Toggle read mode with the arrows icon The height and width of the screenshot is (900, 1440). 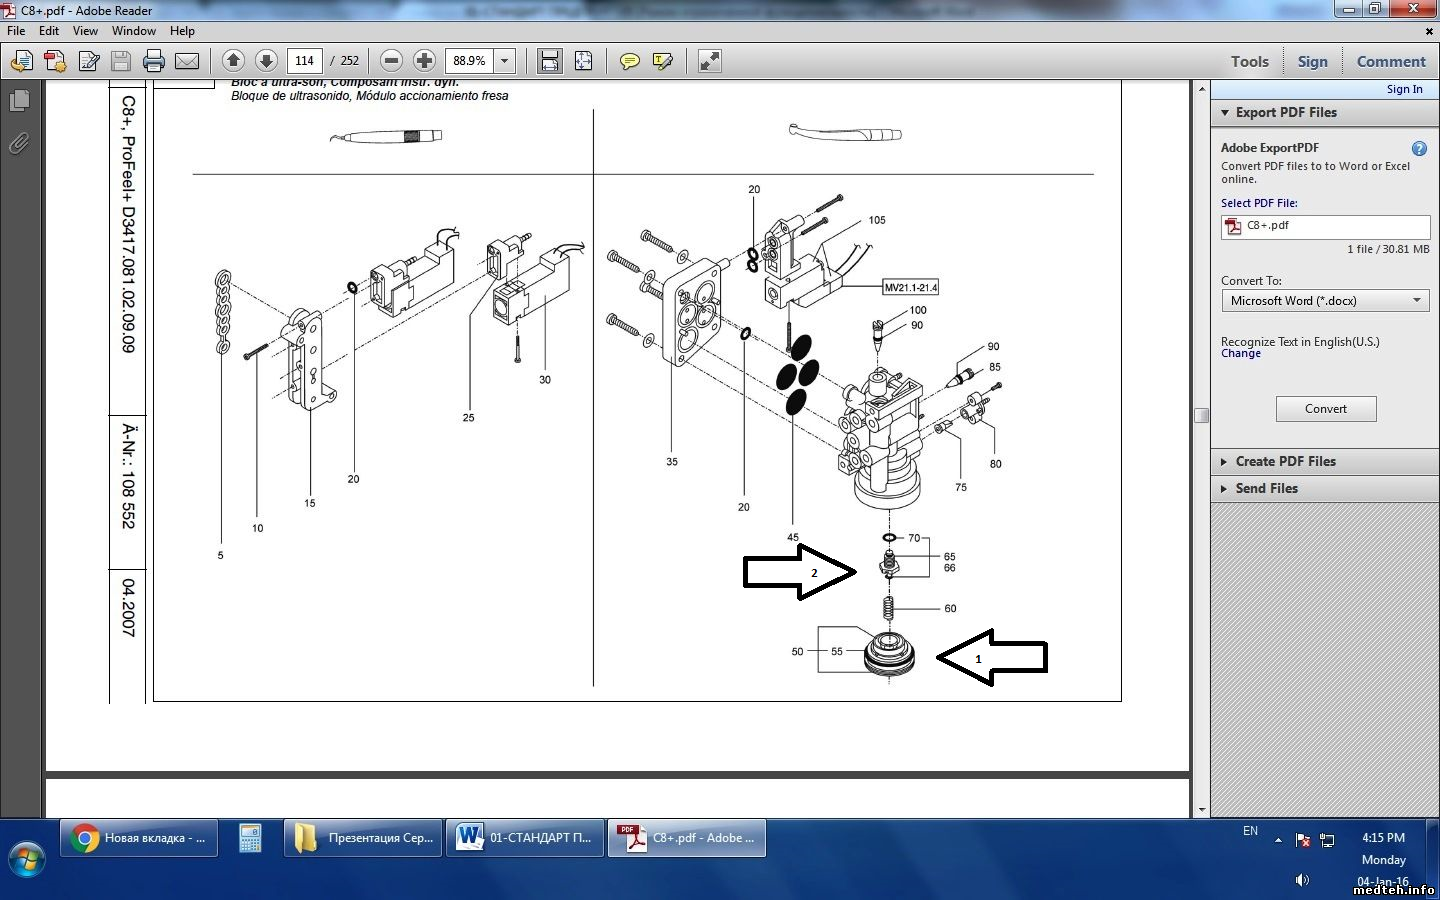[x=710, y=61]
